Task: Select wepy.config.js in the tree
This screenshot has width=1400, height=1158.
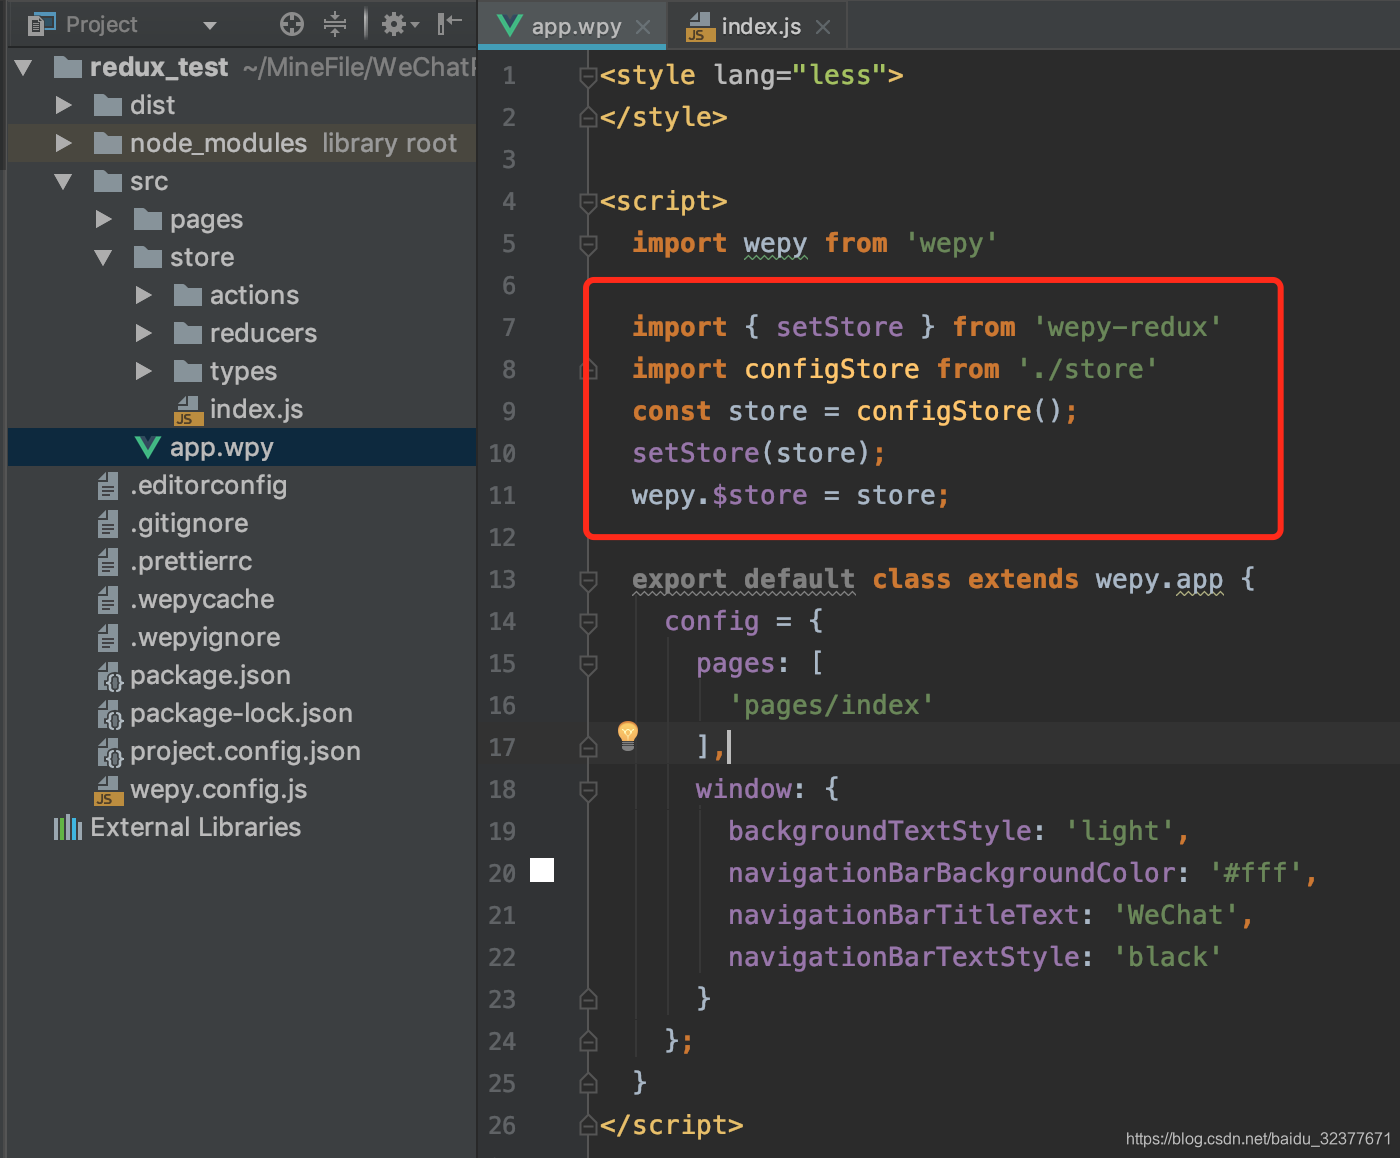Action: click(x=218, y=789)
